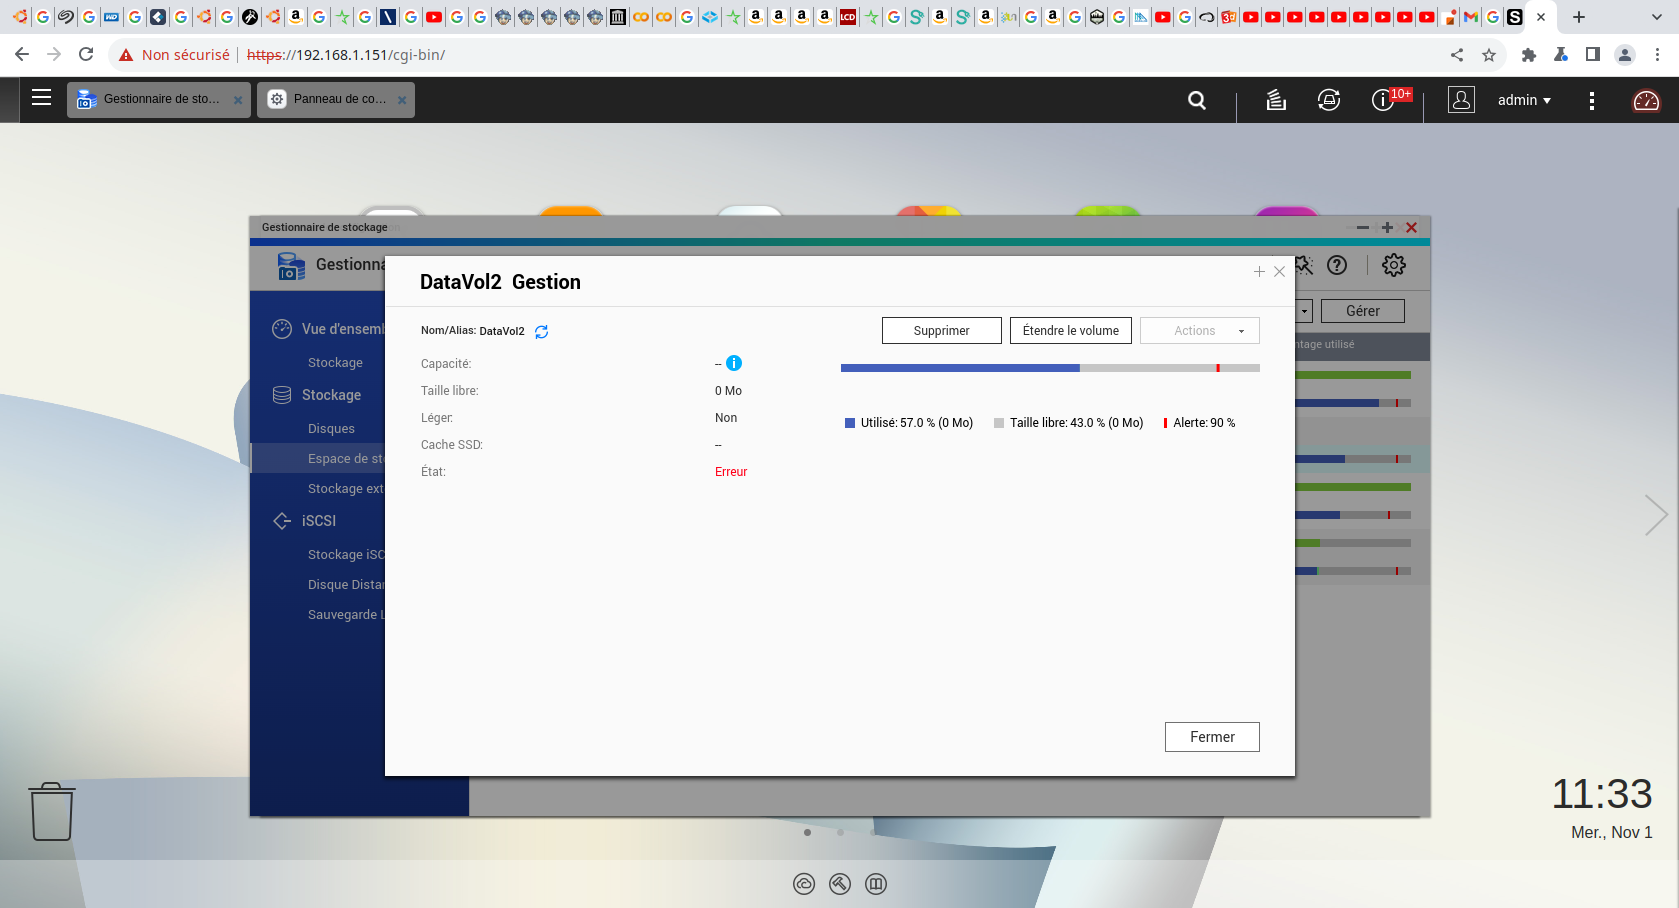Expand the browser tab search chevron
1679x908 pixels.
[1657, 17]
